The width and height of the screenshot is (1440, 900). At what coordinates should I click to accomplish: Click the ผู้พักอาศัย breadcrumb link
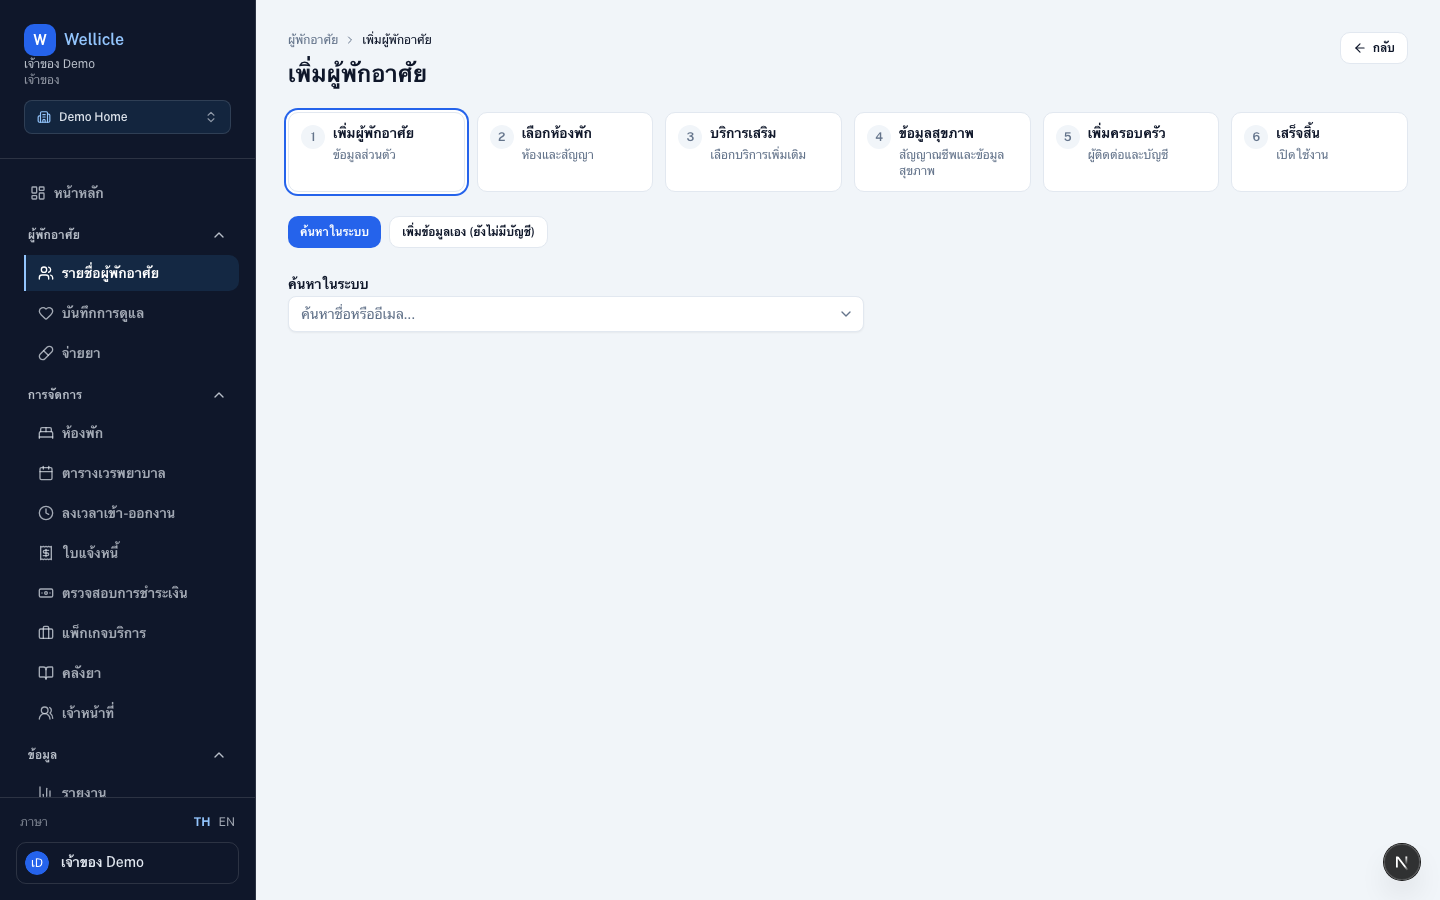[313, 40]
